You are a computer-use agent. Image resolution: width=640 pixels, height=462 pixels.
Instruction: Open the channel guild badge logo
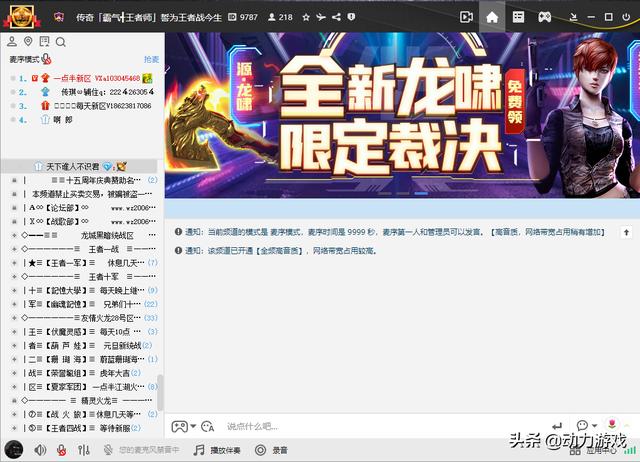(x=22, y=16)
